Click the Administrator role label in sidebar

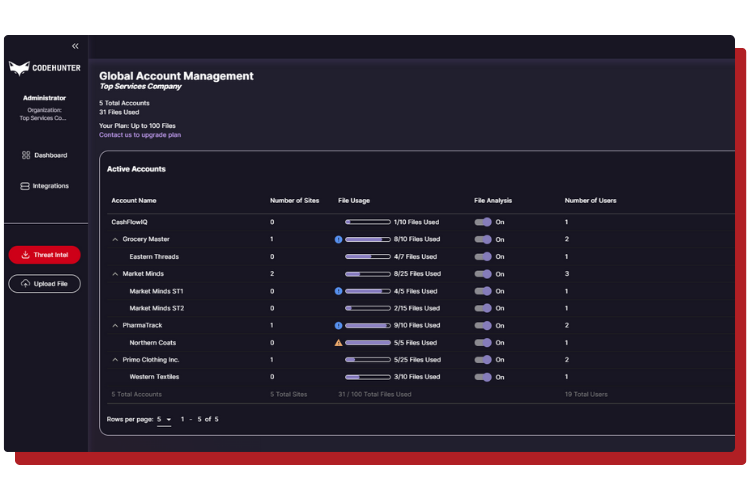pos(44,98)
